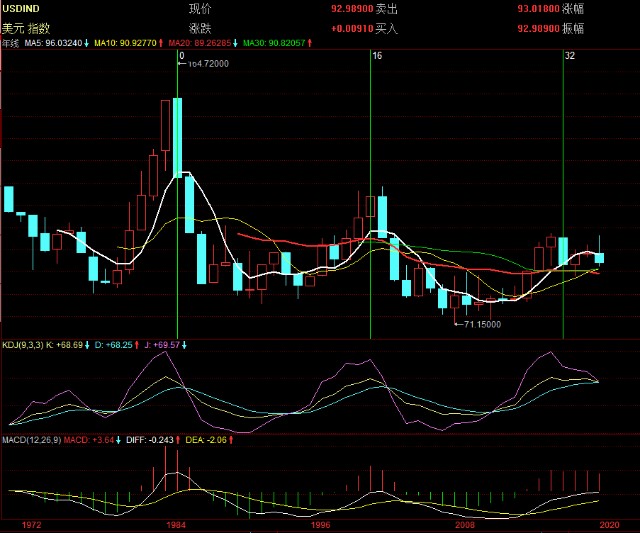Click the red up arrow beside MA10 value

coord(161,43)
